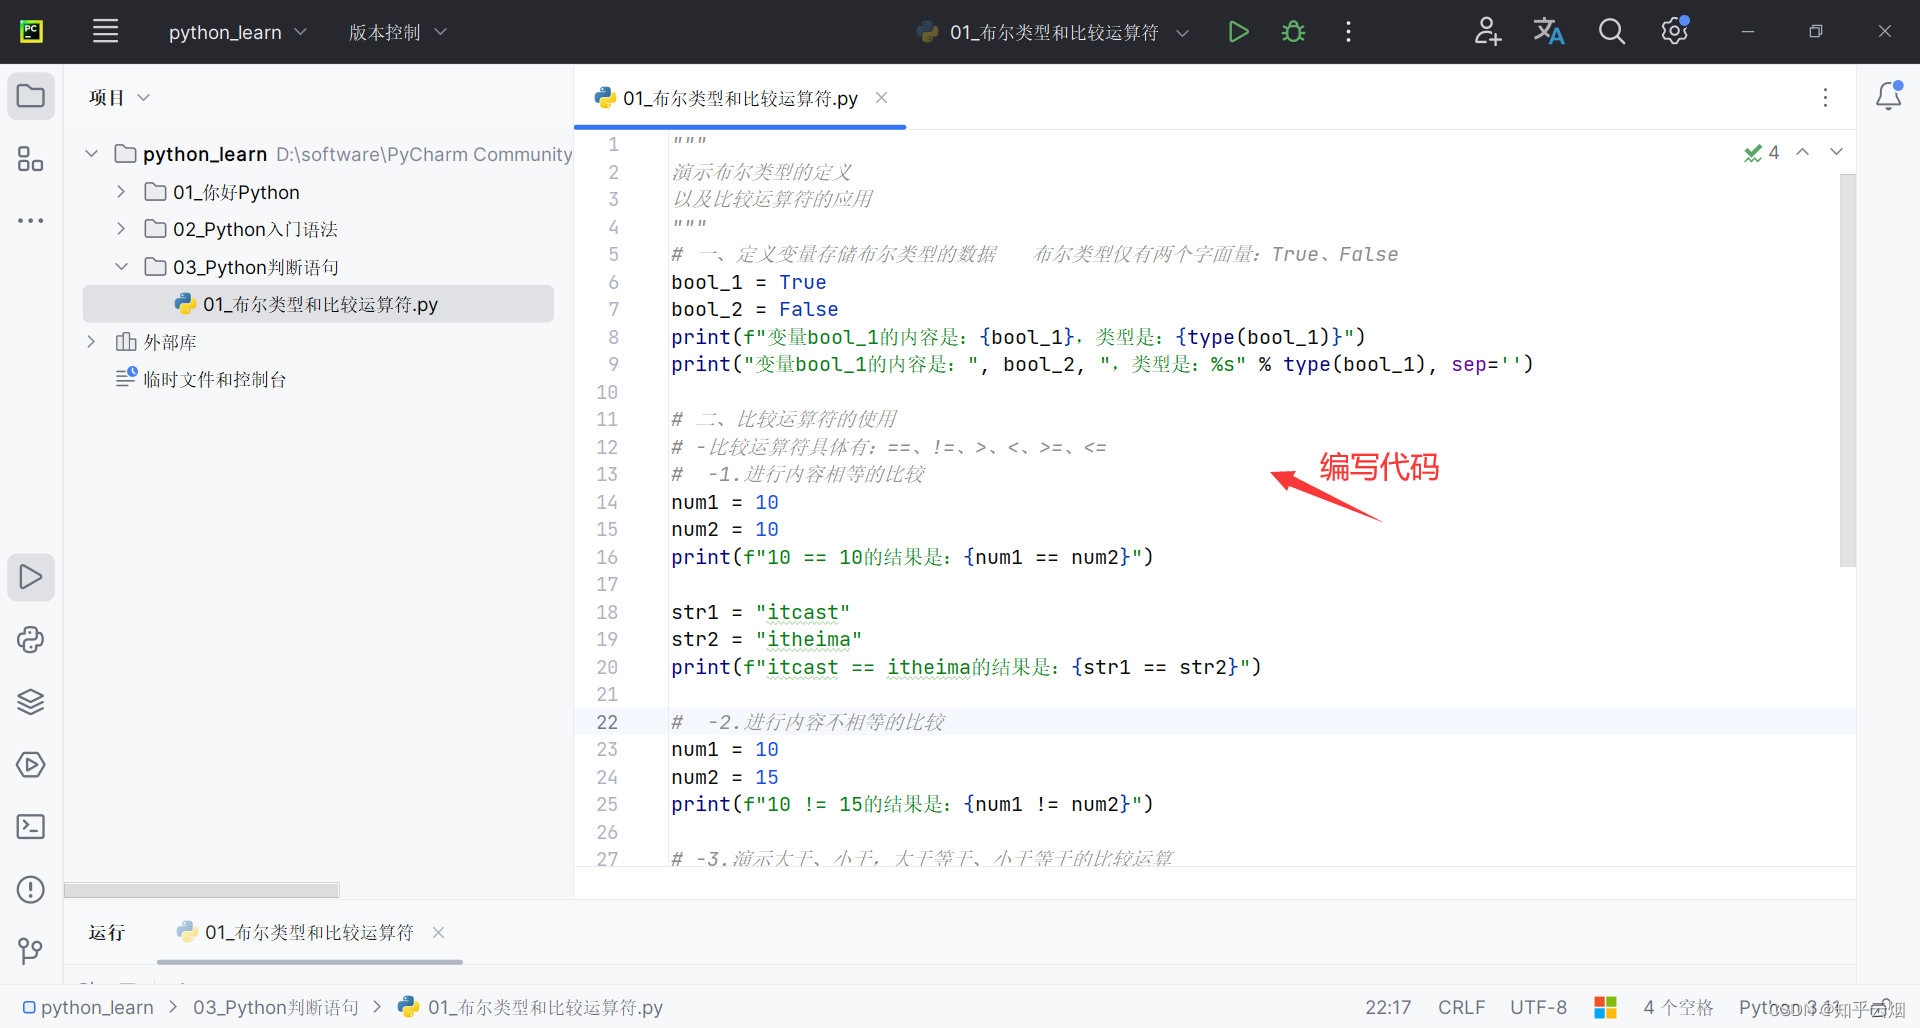This screenshot has width=1920, height=1028.
Task: Click the editor vertical scrollbar
Action: (1847, 370)
